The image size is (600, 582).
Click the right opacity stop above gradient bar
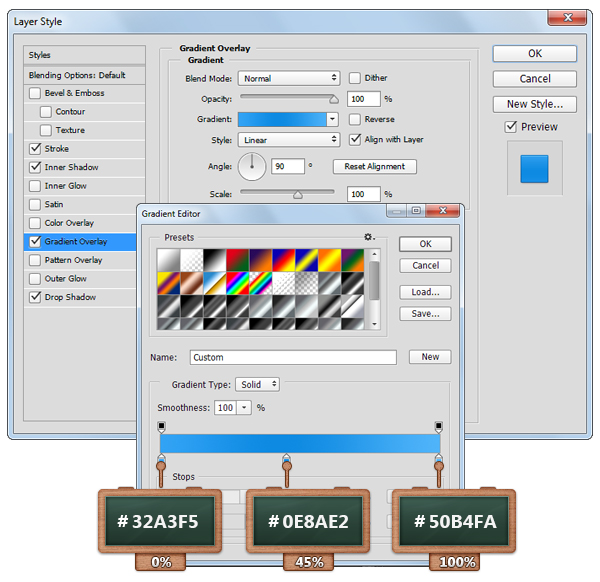438,427
